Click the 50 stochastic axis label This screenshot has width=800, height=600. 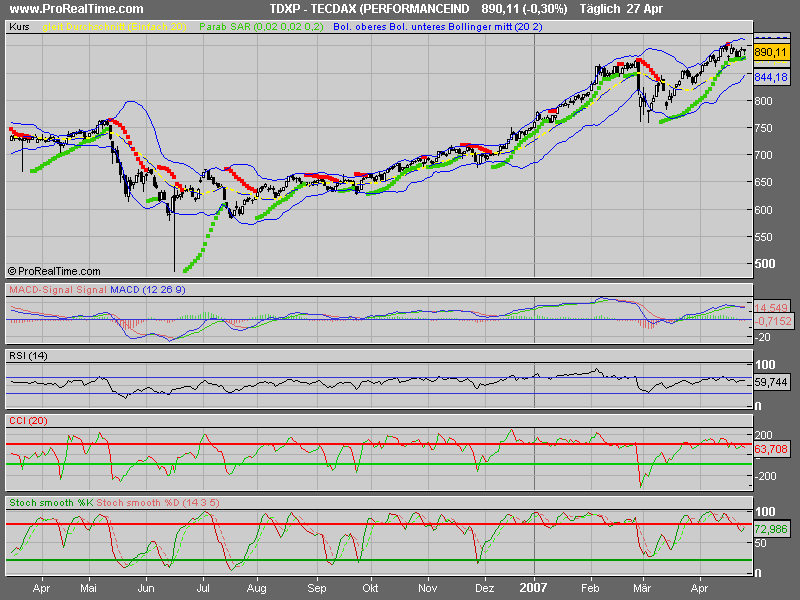[760, 543]
